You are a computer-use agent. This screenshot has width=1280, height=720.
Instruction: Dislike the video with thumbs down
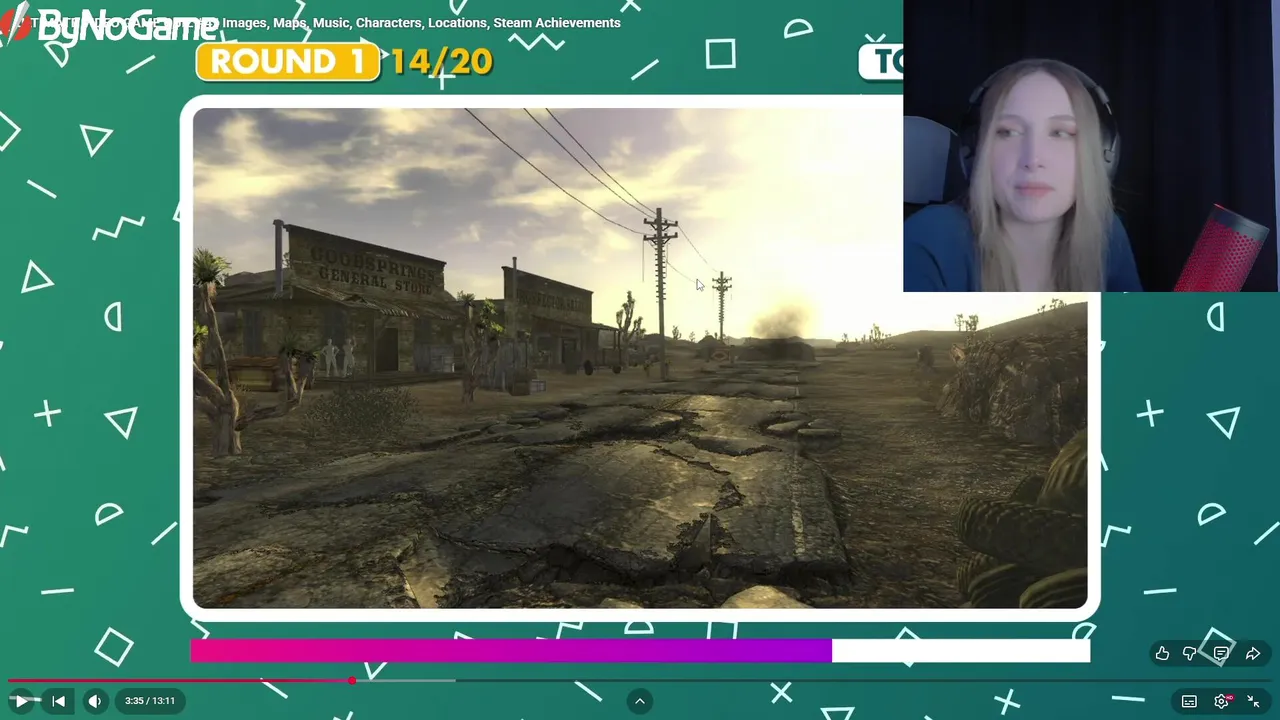pyautogui.click(x=1190, y=653)
